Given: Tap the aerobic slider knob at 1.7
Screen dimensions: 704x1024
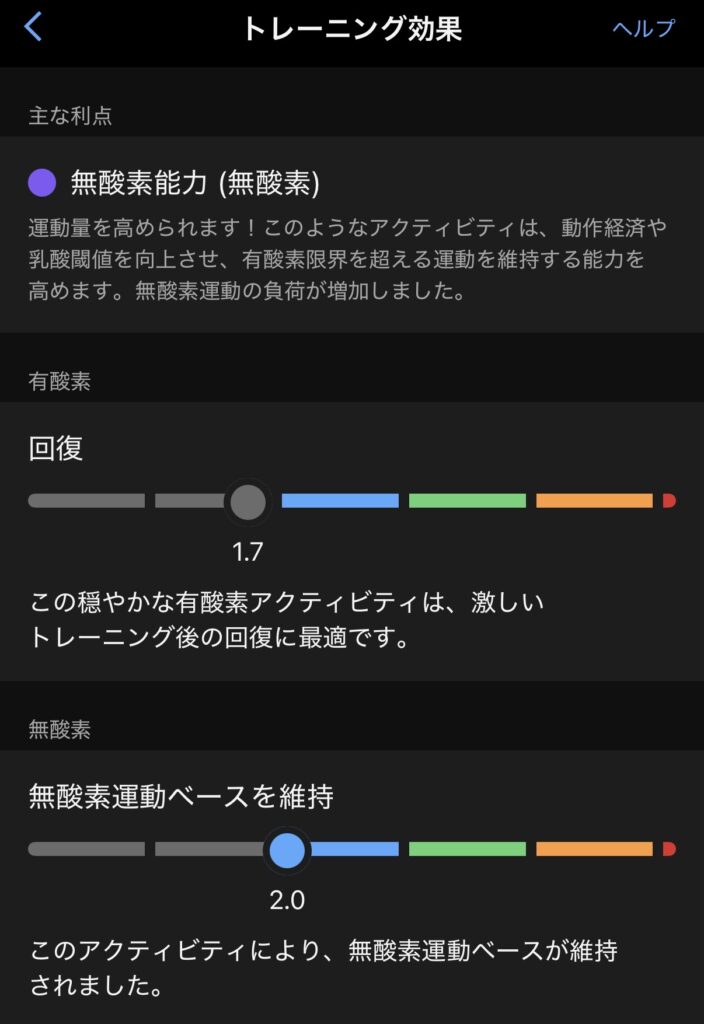Looking at the screenshot, I should point(247,501).
